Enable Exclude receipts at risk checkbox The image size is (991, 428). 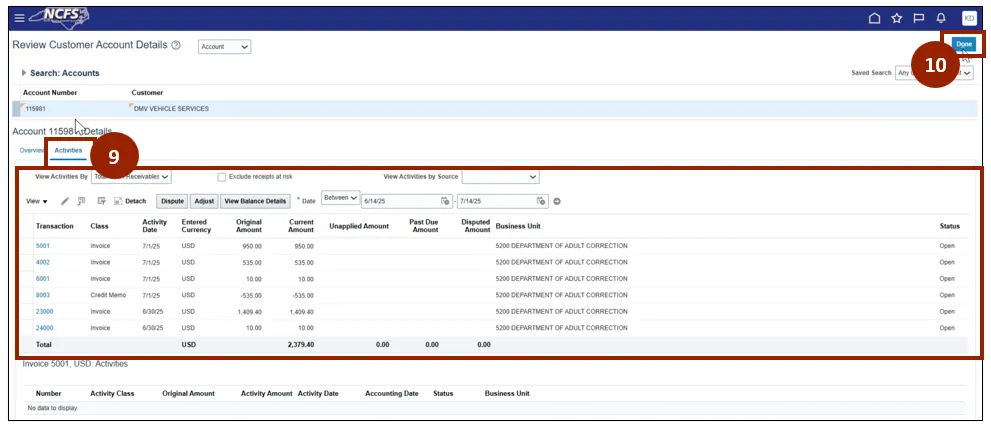tap(222, 177)
